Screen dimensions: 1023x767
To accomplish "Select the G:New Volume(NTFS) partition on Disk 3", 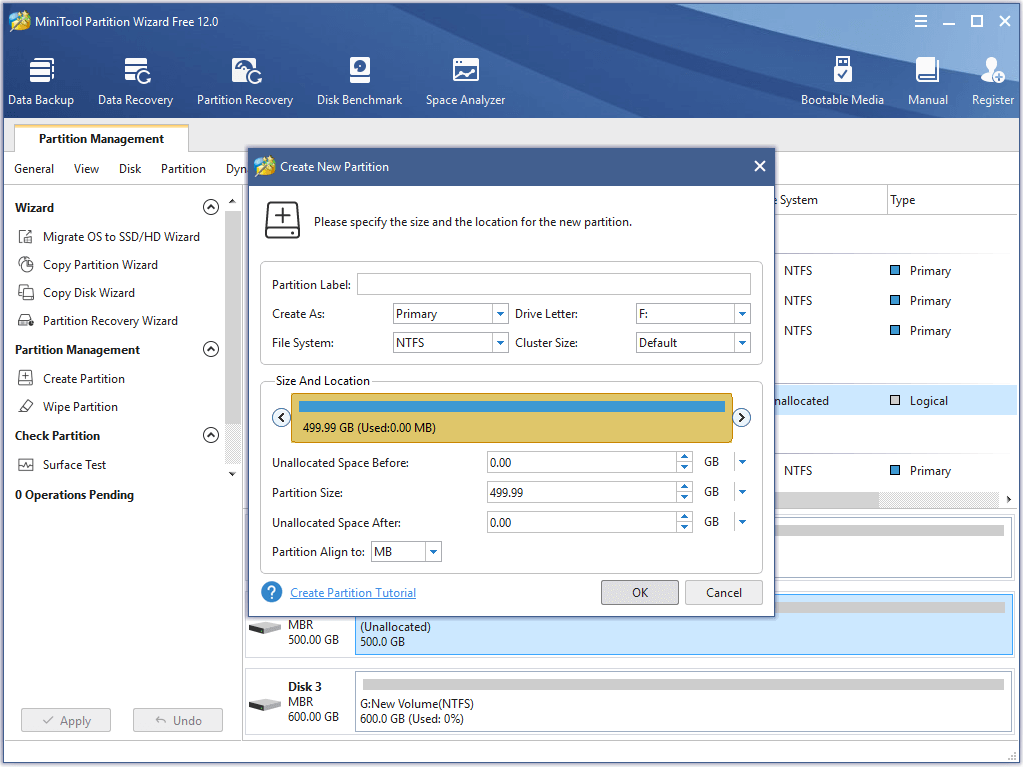I will point(683,702).
